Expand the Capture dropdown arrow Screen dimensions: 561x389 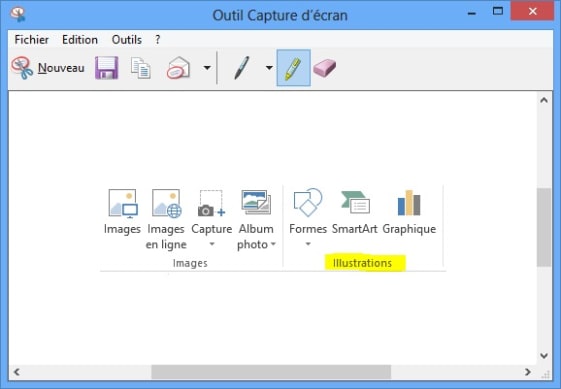pos(212,244)
